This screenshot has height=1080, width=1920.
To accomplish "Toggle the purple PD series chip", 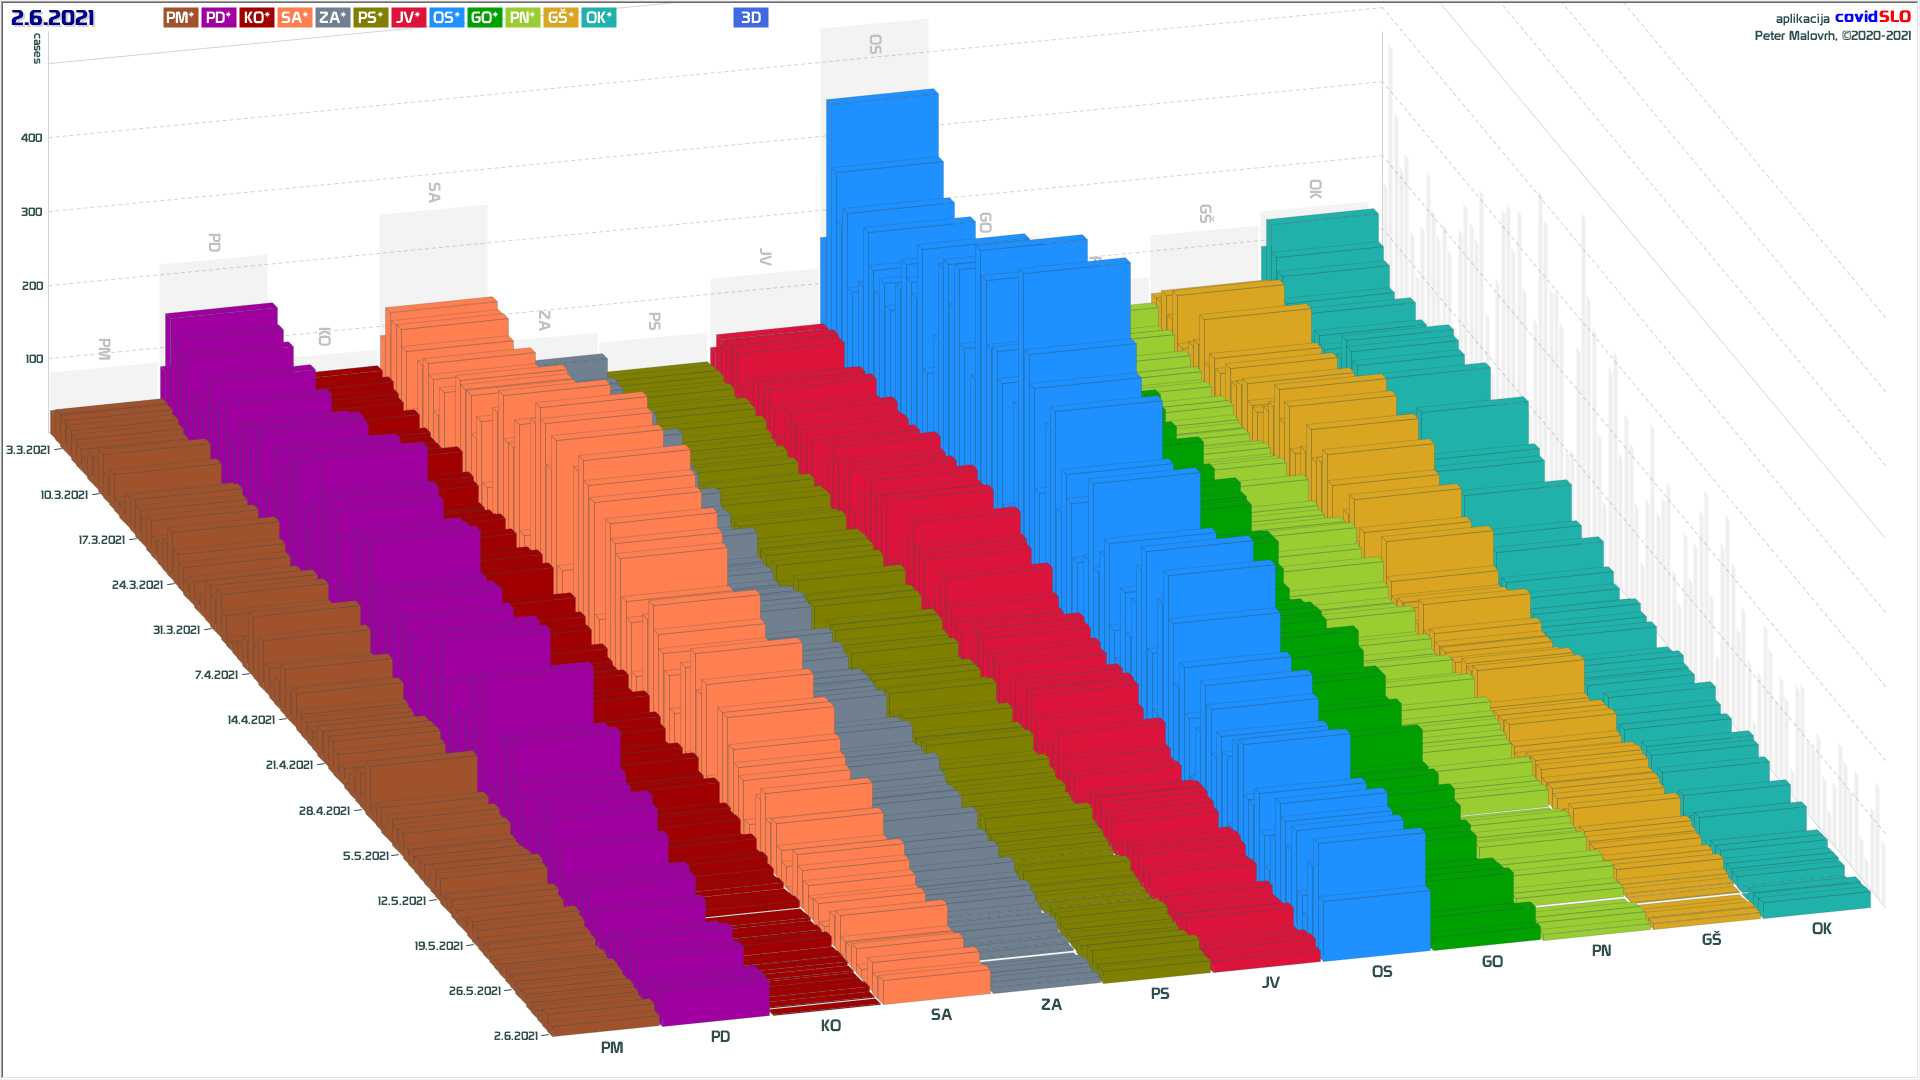I will tap(219, 18).
